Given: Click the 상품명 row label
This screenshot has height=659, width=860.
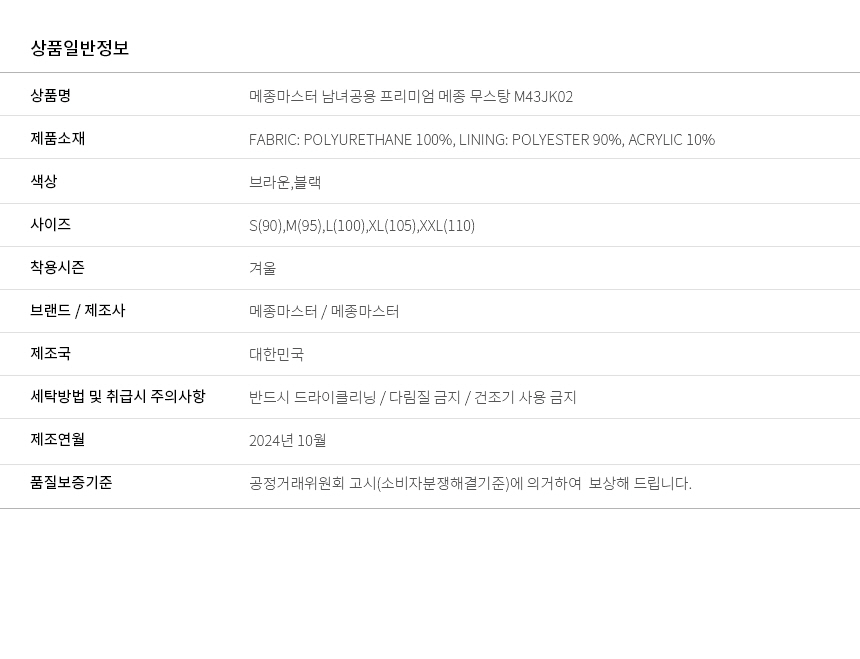Looking at the screenshot, I should [x=51, y=96].
